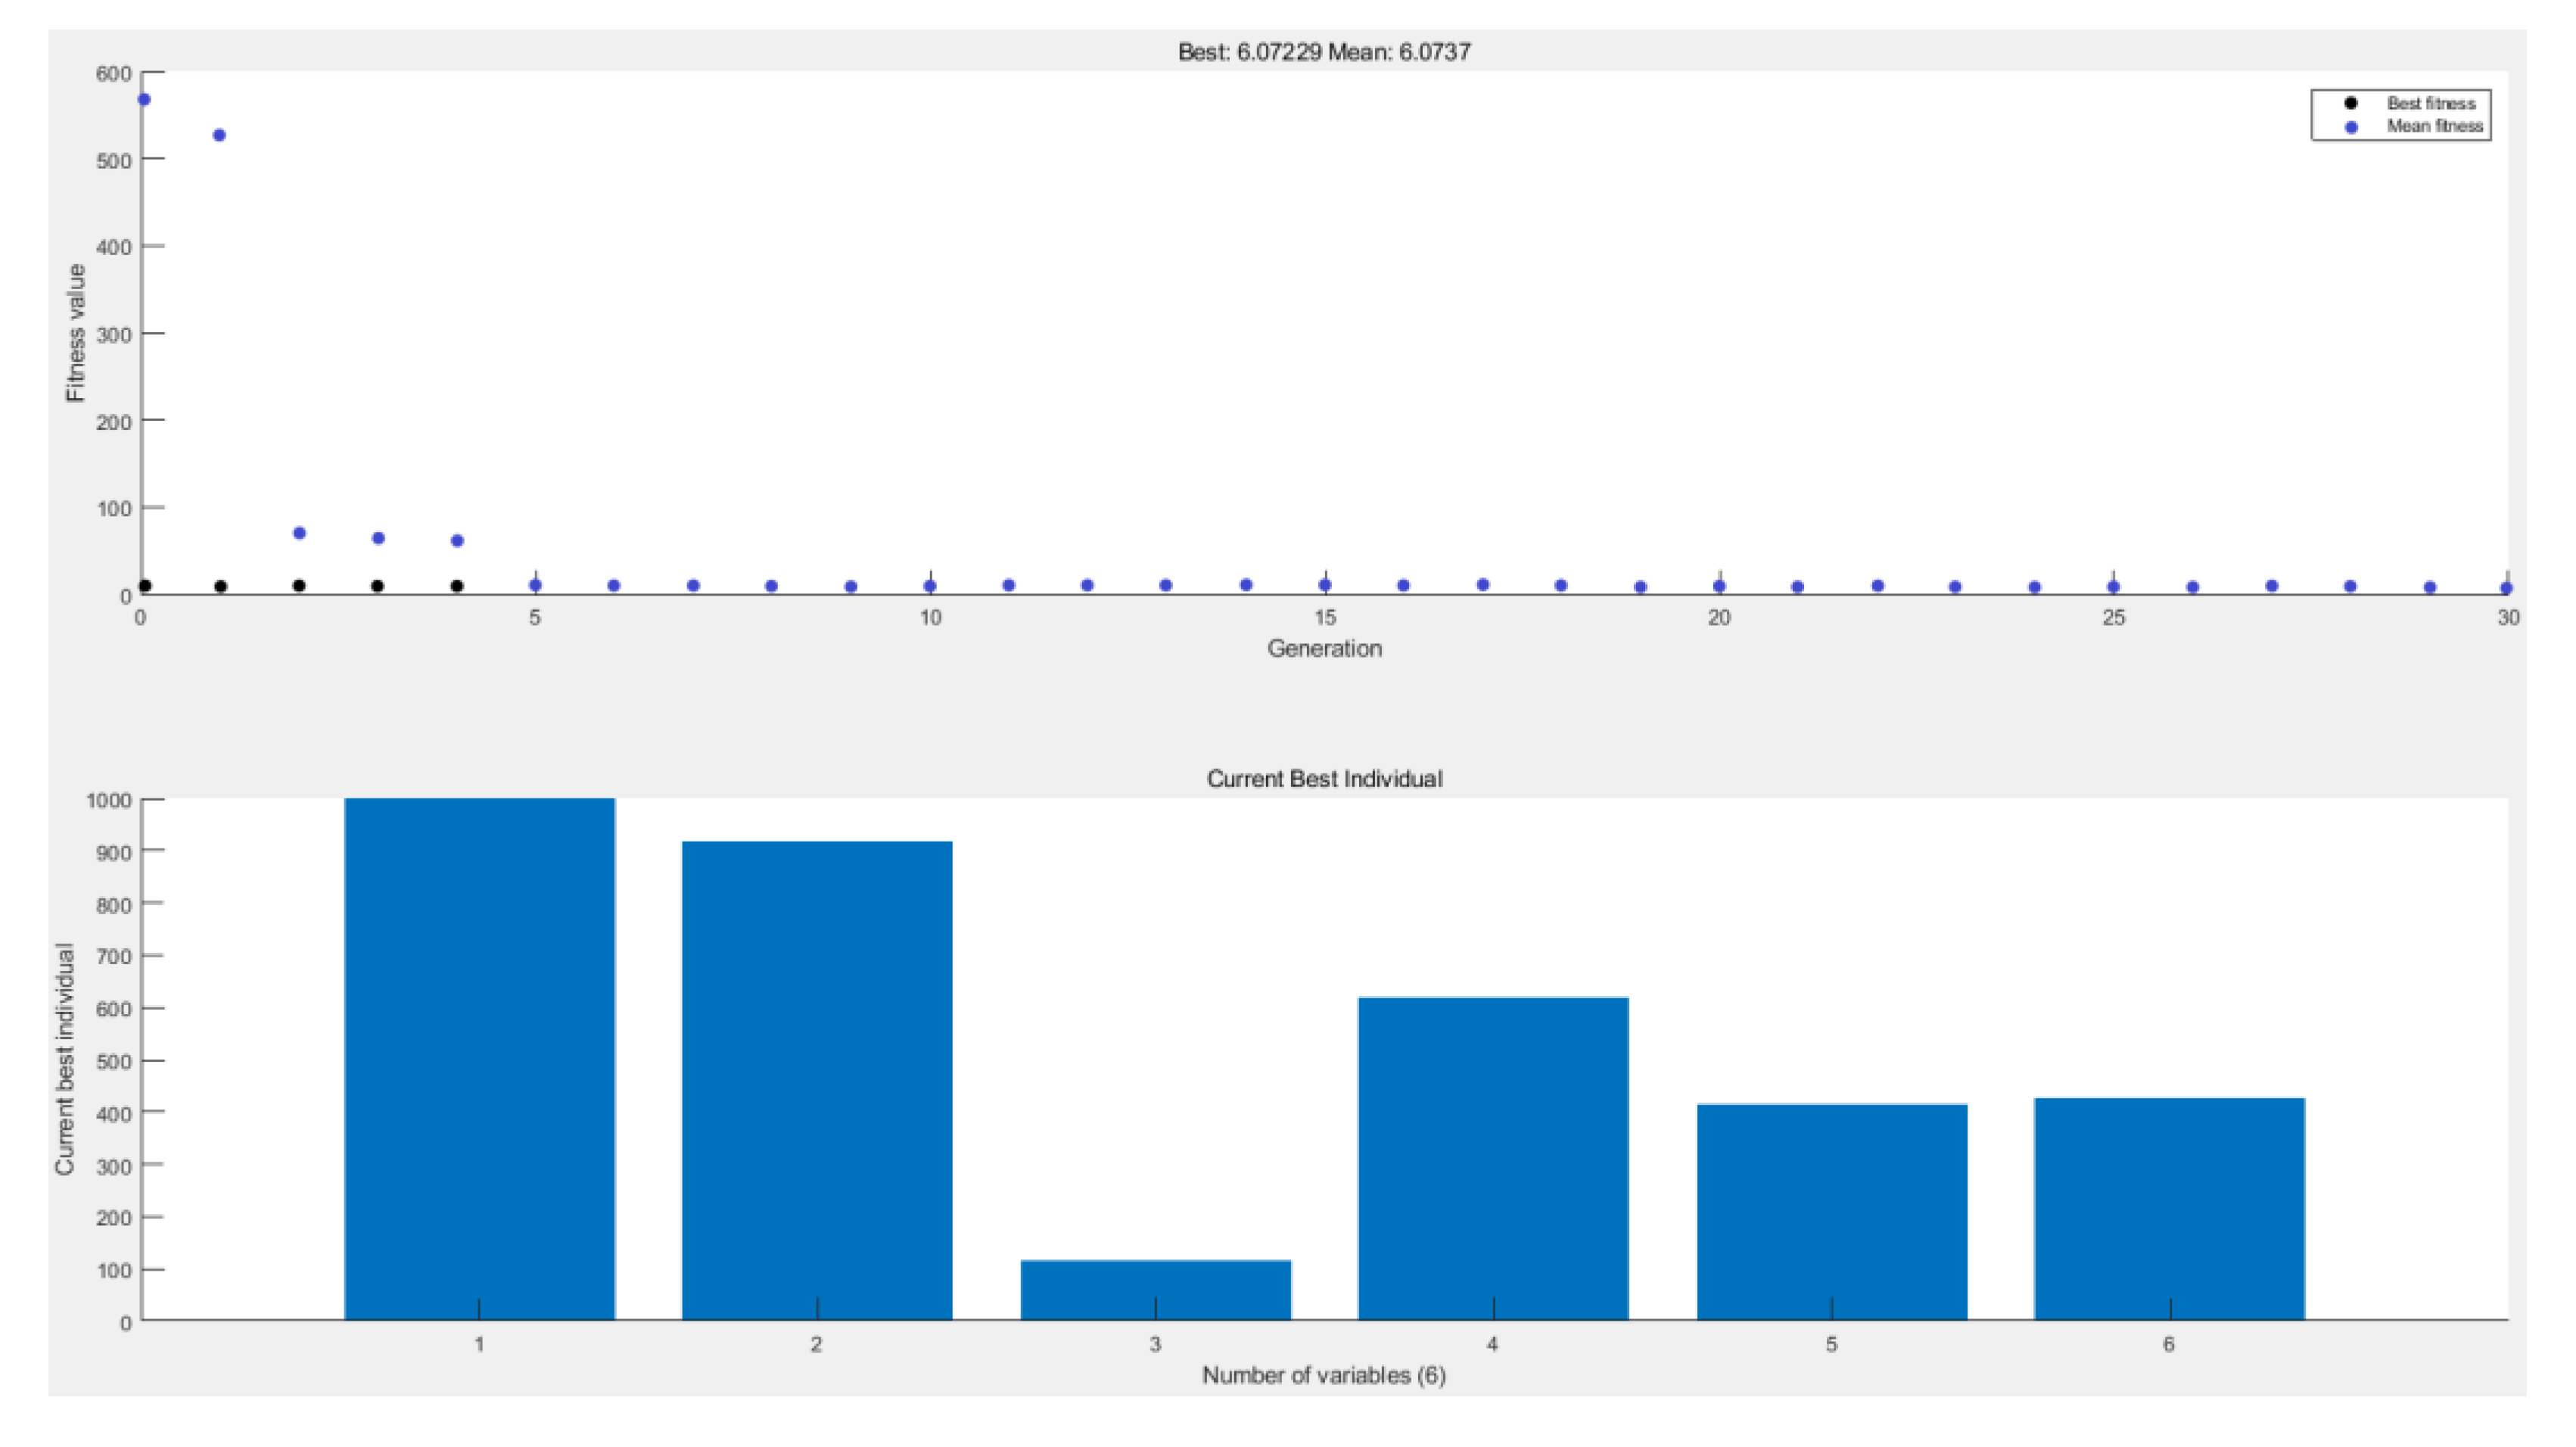The width and height of the screenshot is (2576, 1447).
Task: Click the 'Best: 6.07229 Mean: 6.0737' title
Action: click(1324, 52)
